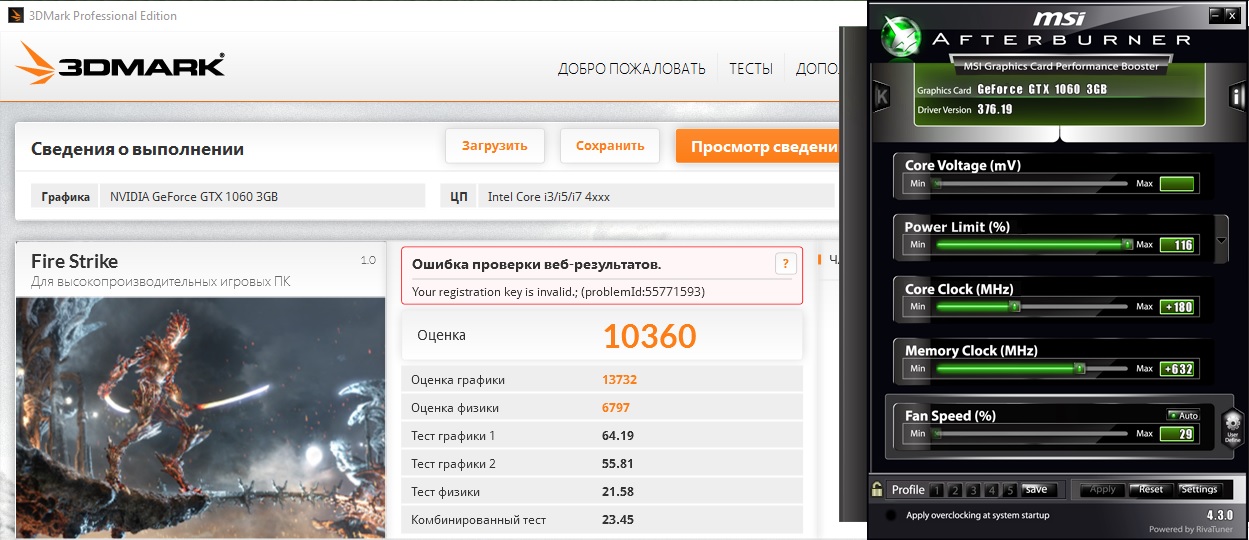Select Afterburner profile slot 3
Image resolution: width=1249 pixels, height=540 pixels.
[x=973, y=490]
